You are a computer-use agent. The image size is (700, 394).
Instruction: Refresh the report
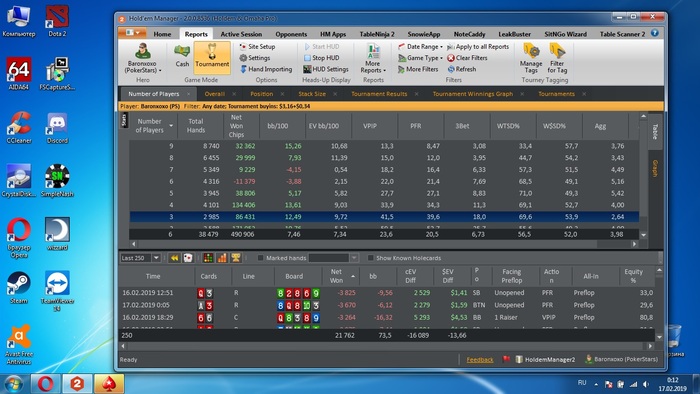[x=462, y=69]
